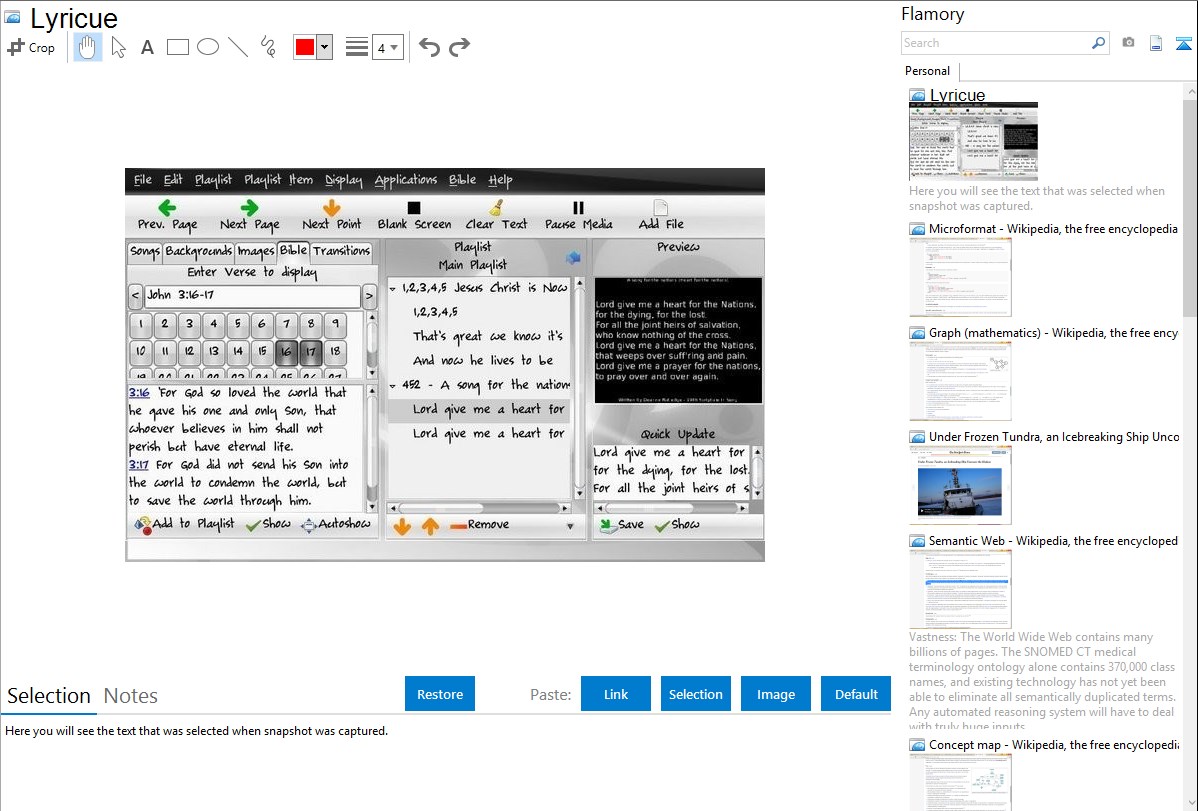This screenshot has width=1198, height=811.
Task: Undo the last edit
Action: (429, 47)
